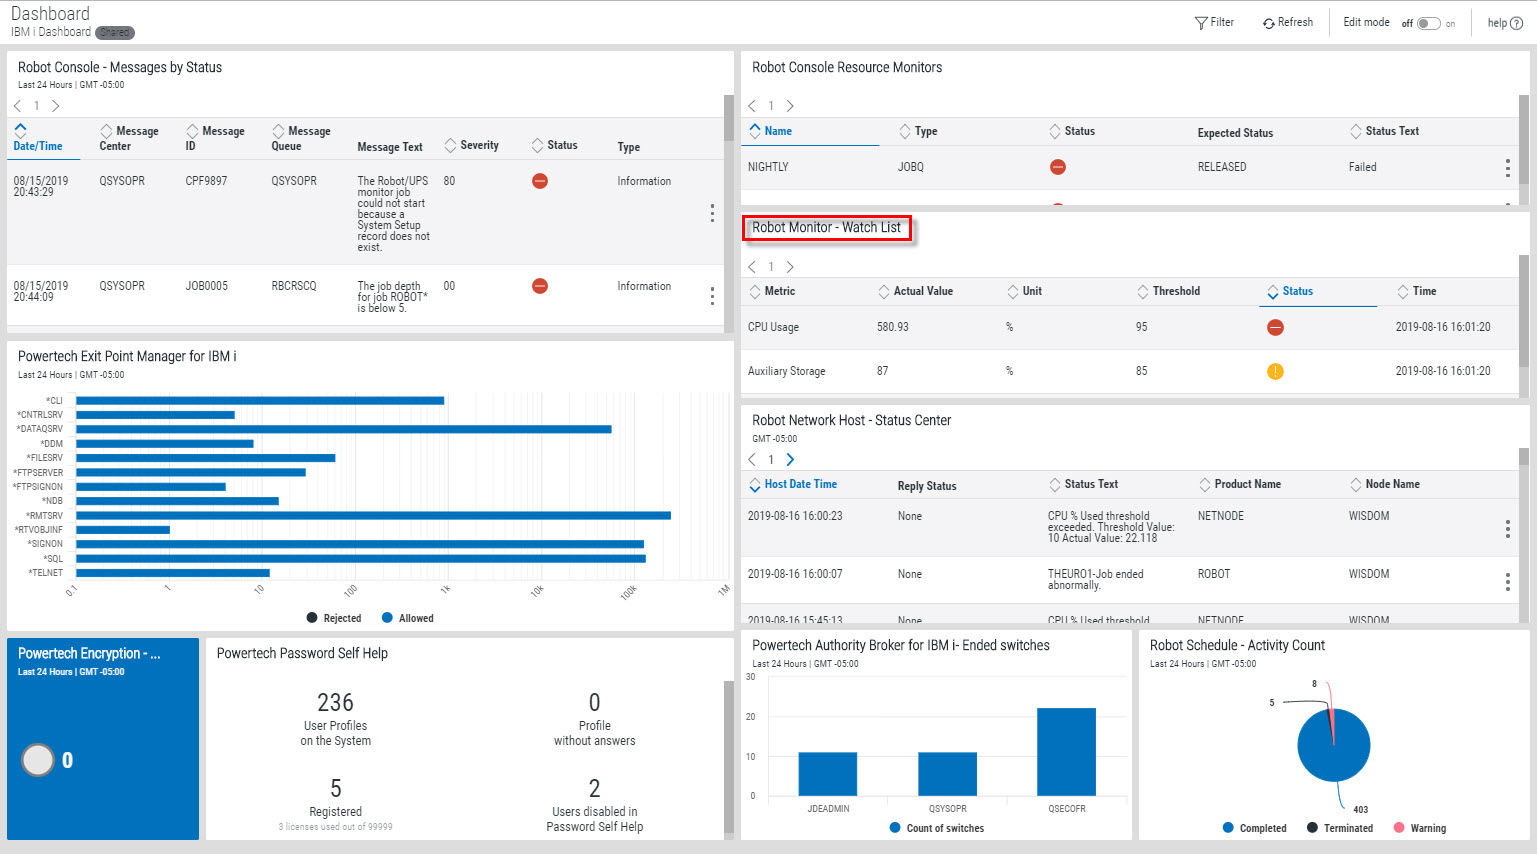
Task: Click CPU Usage red status icon
Action: (x=1275, y=327)
